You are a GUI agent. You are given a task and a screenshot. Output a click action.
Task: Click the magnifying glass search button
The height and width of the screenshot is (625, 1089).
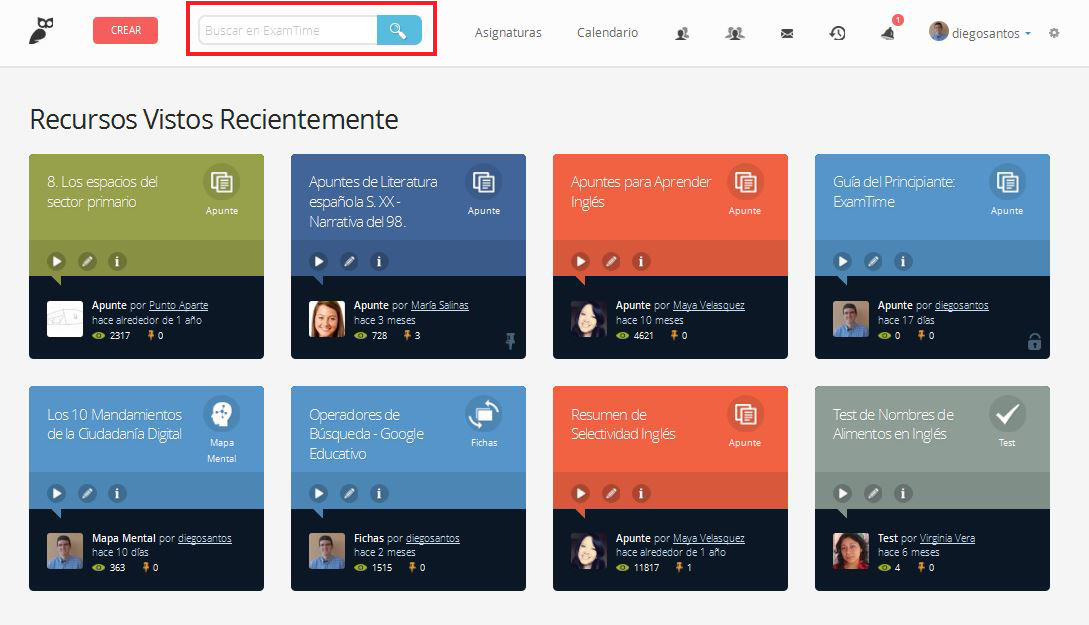point(398,31)
